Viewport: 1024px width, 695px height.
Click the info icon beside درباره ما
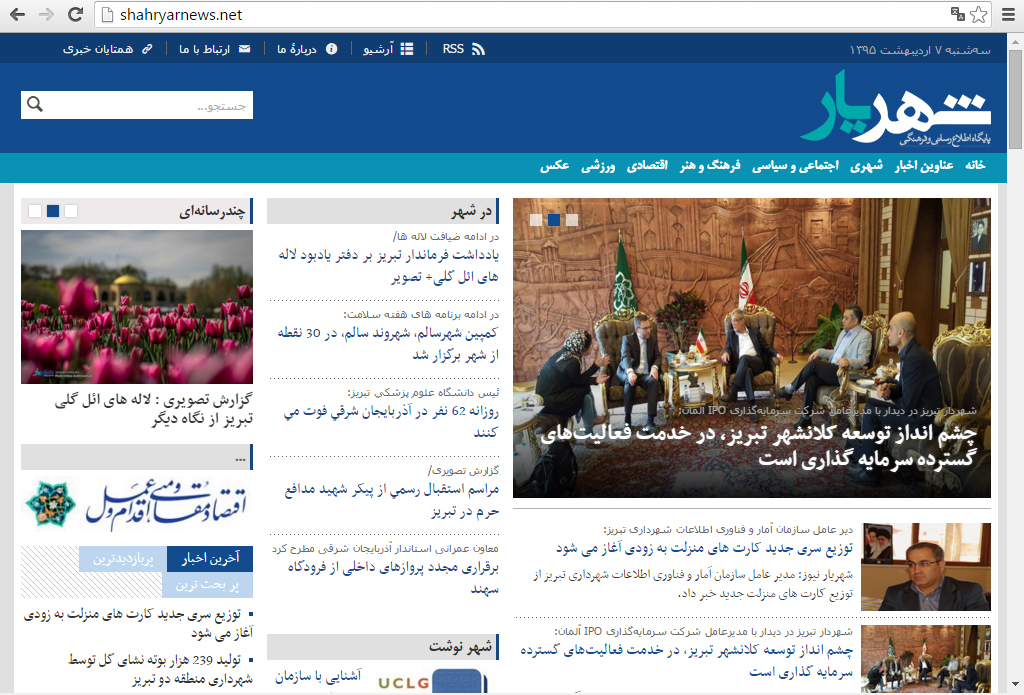[x=332, y=49]
